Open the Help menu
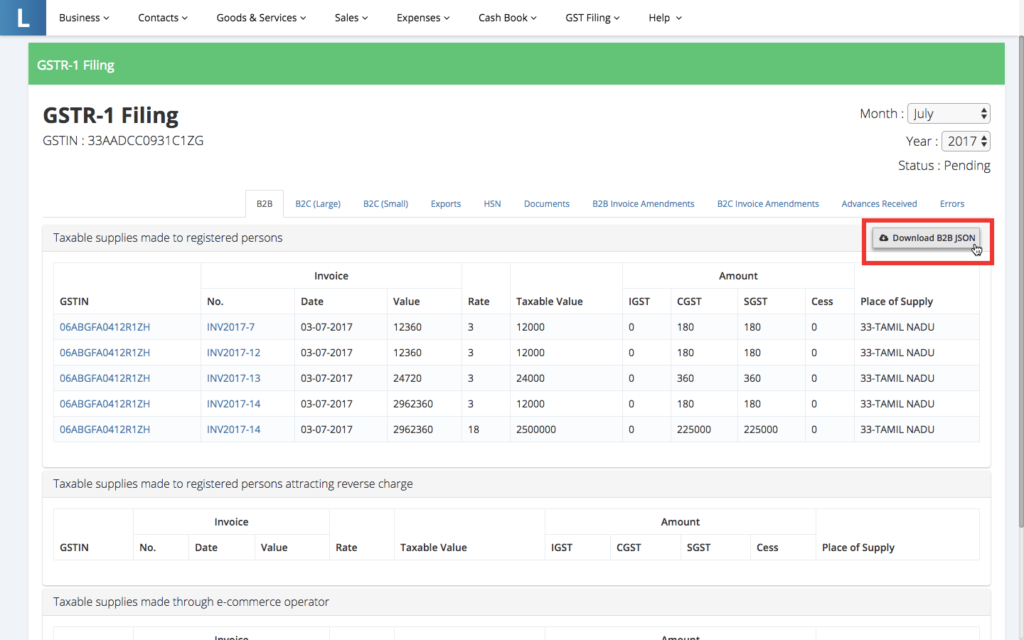Viewport: 1024px width, 640px height. coord(665,18)
